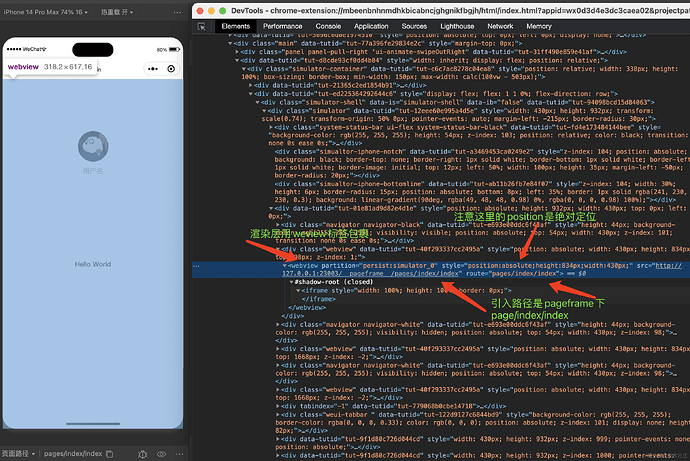The width and height of the screenshot is (690, 461).
Task: Activate the inspect element picker in DevTools
Action: click(202, 26)
